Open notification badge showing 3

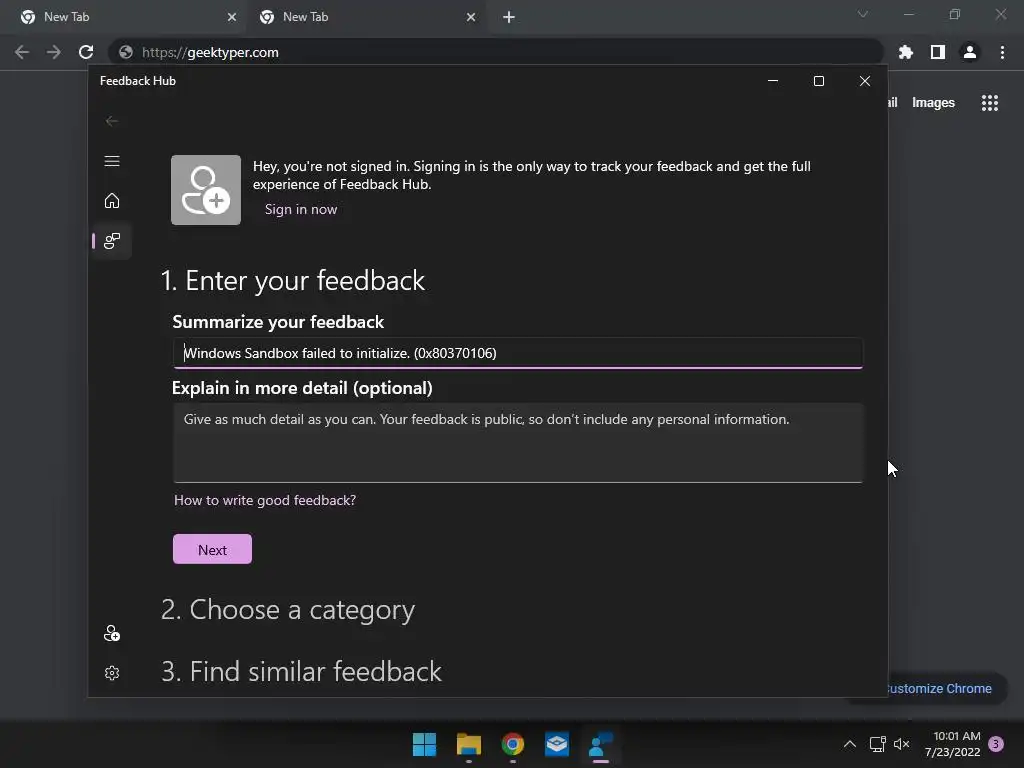click(x=996, y=744)
